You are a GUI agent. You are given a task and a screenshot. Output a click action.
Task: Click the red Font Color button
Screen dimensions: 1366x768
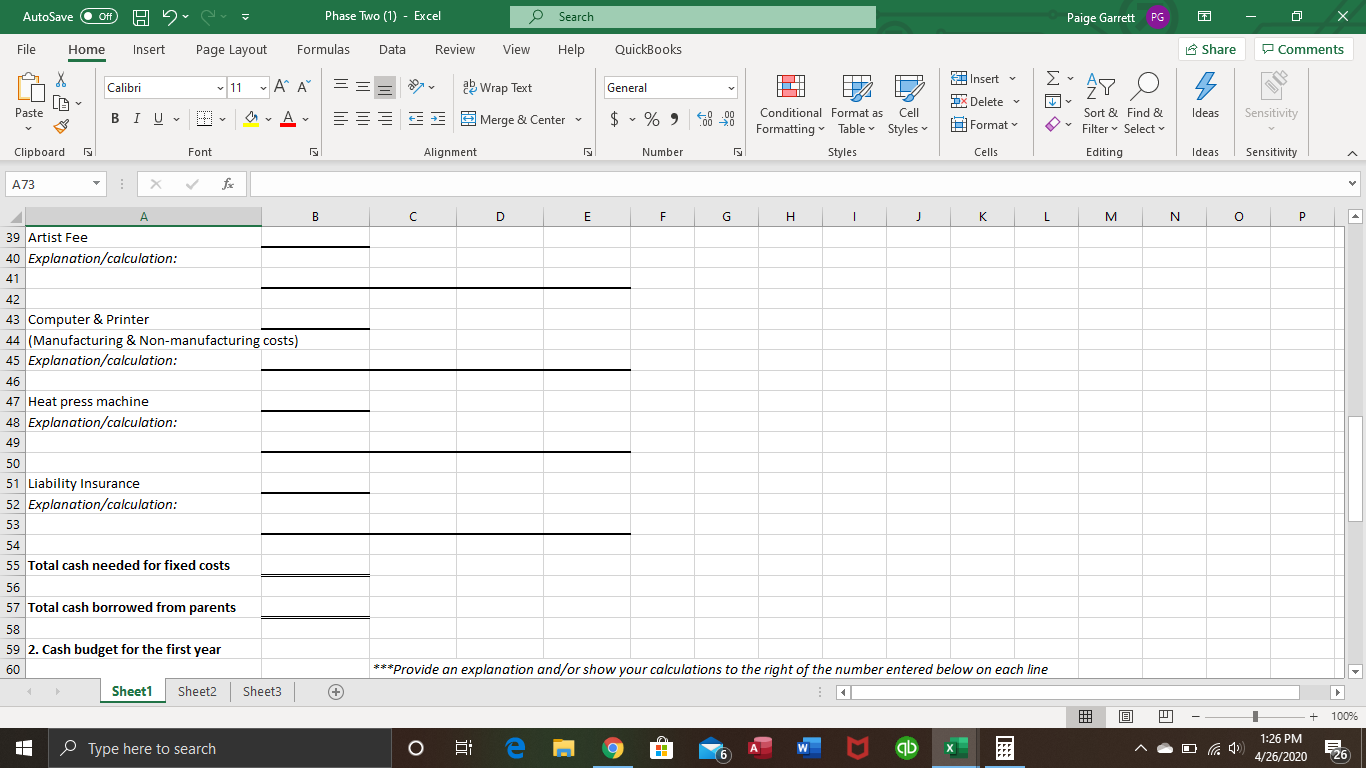coord(288,119)
